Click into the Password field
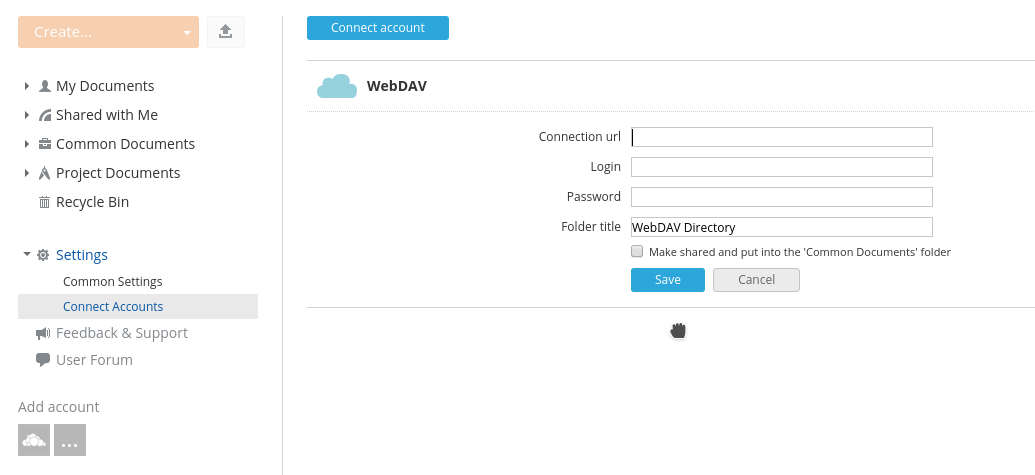This screenshot has height=475, width=1035. [781, 197]
